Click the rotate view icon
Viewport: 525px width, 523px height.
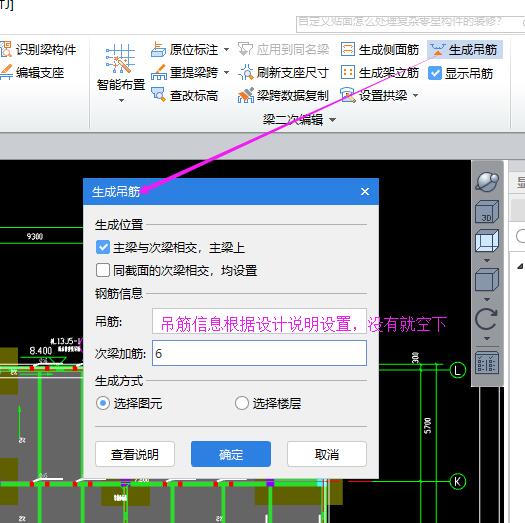click(x=487, y=319)
